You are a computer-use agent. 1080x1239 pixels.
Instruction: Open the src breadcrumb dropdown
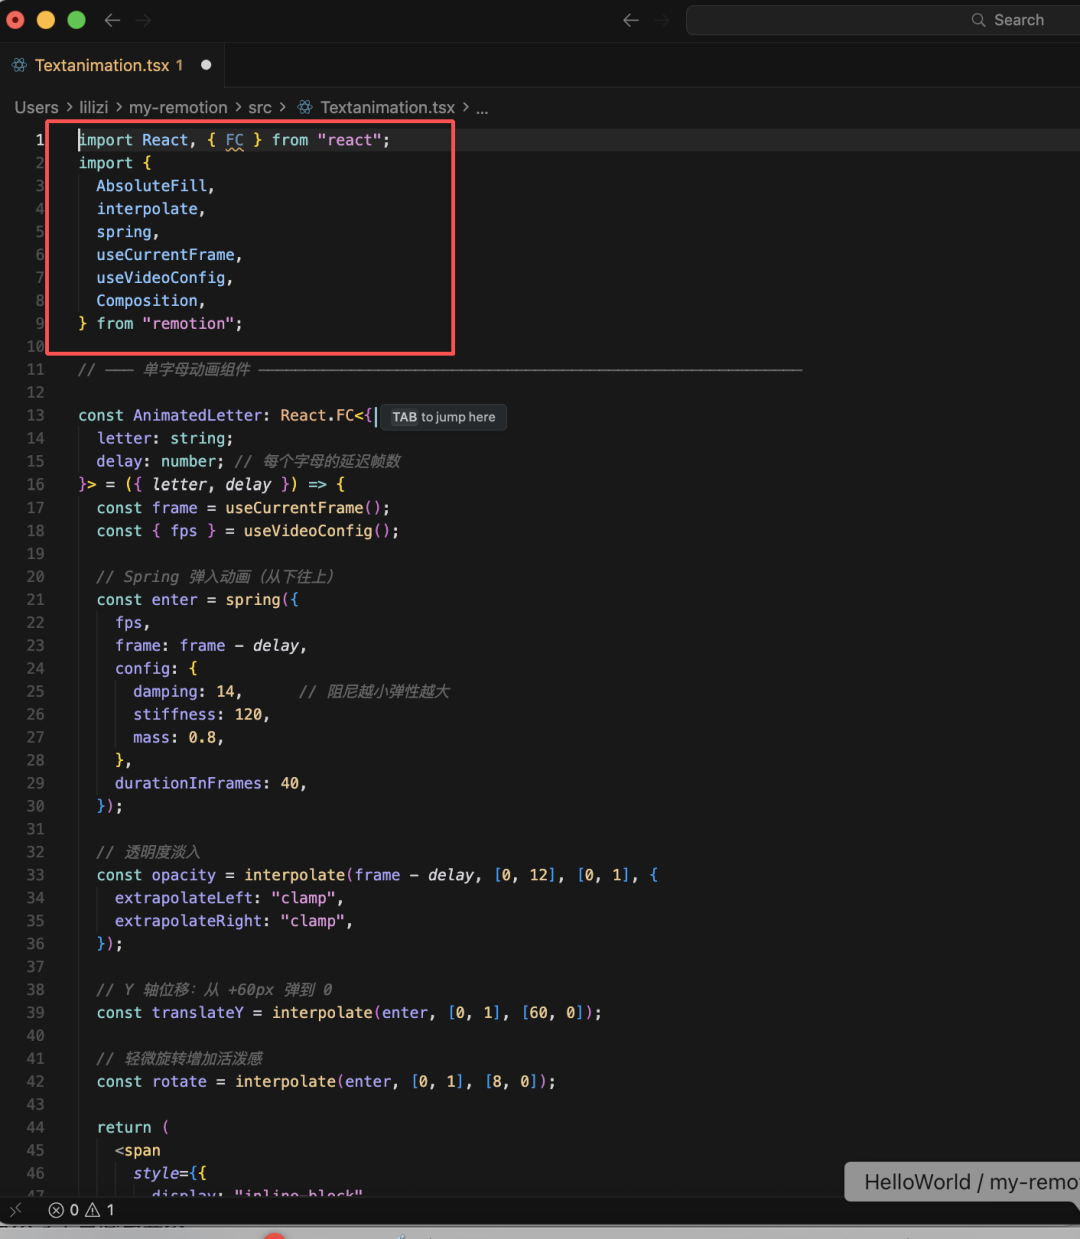pyautogui.click(x=260, y=107)
